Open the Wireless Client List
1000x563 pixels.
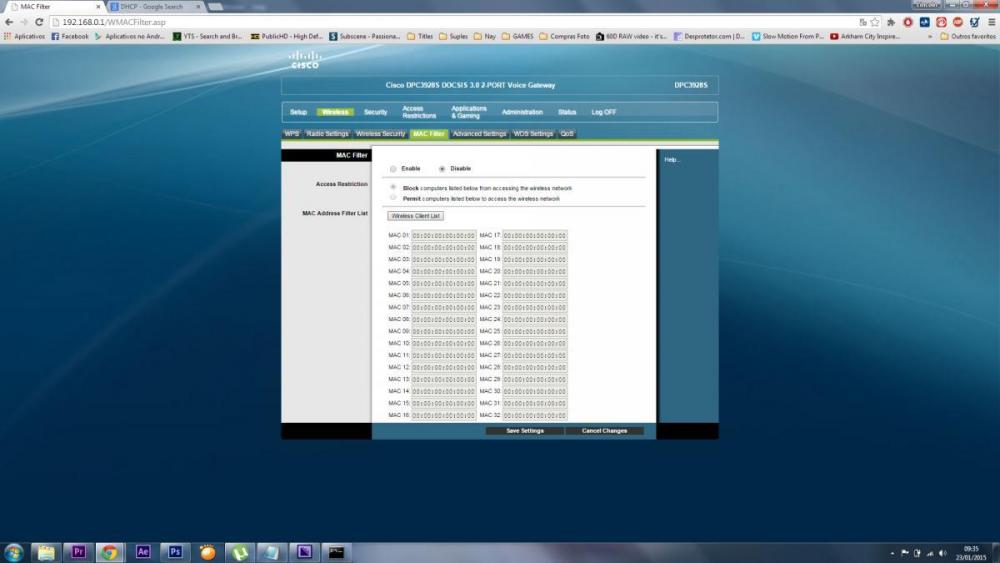[x=415, y=216]
